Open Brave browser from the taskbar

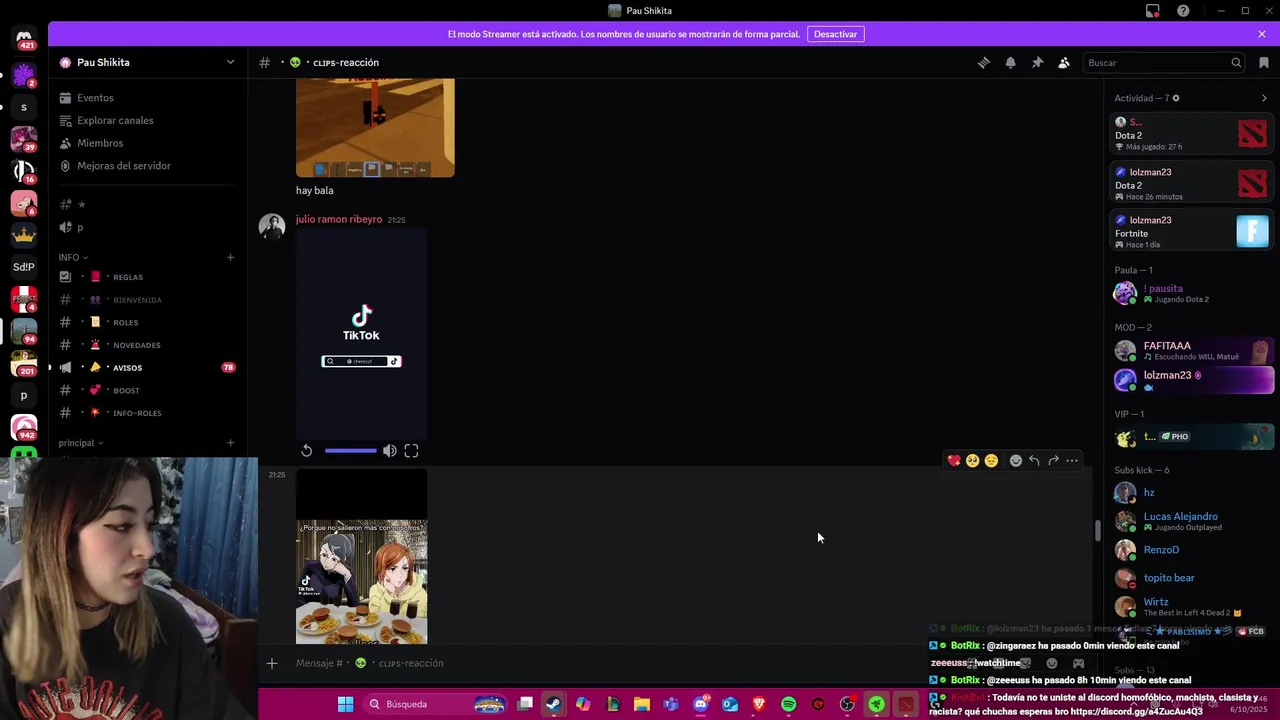pyautogui.click(x=759, y=704)
